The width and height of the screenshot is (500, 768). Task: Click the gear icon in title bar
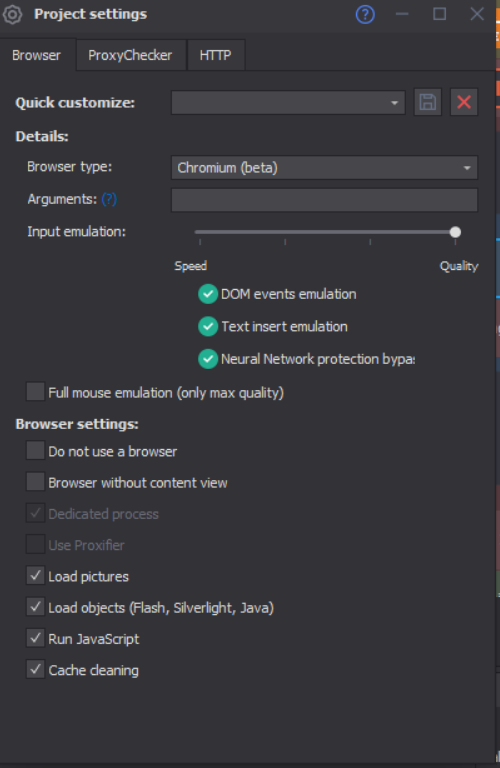pyautogui.click(x=12, y=14)
